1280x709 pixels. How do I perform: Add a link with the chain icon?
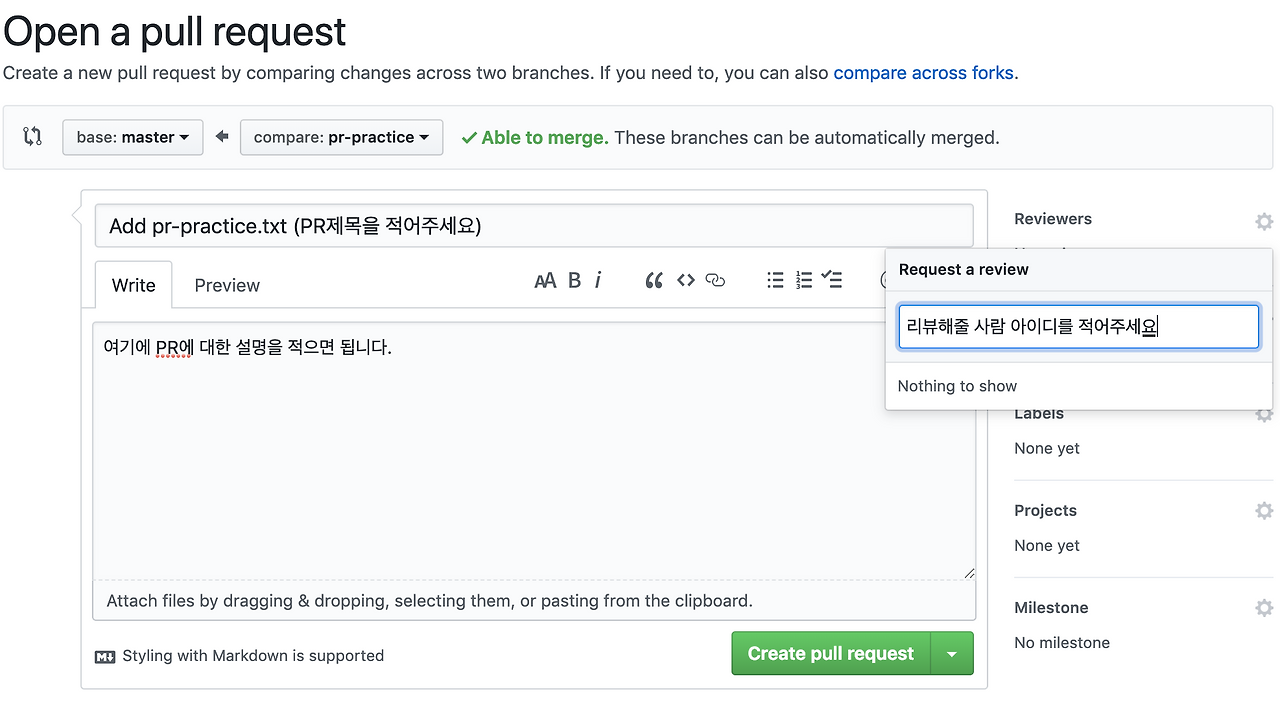(x=715, y=281)
